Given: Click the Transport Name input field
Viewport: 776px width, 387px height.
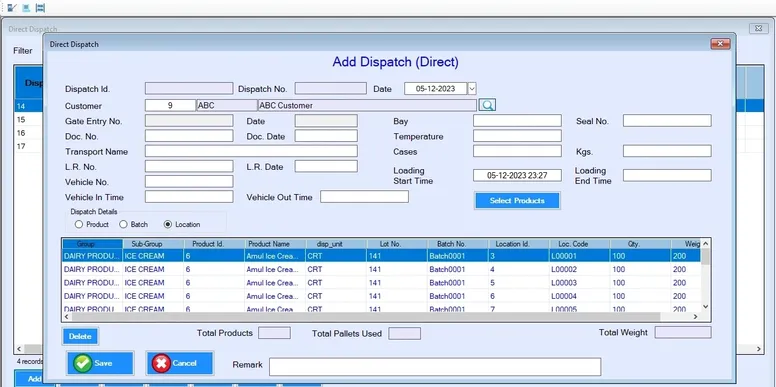Looking at the screenshot, I should point(251,151).
